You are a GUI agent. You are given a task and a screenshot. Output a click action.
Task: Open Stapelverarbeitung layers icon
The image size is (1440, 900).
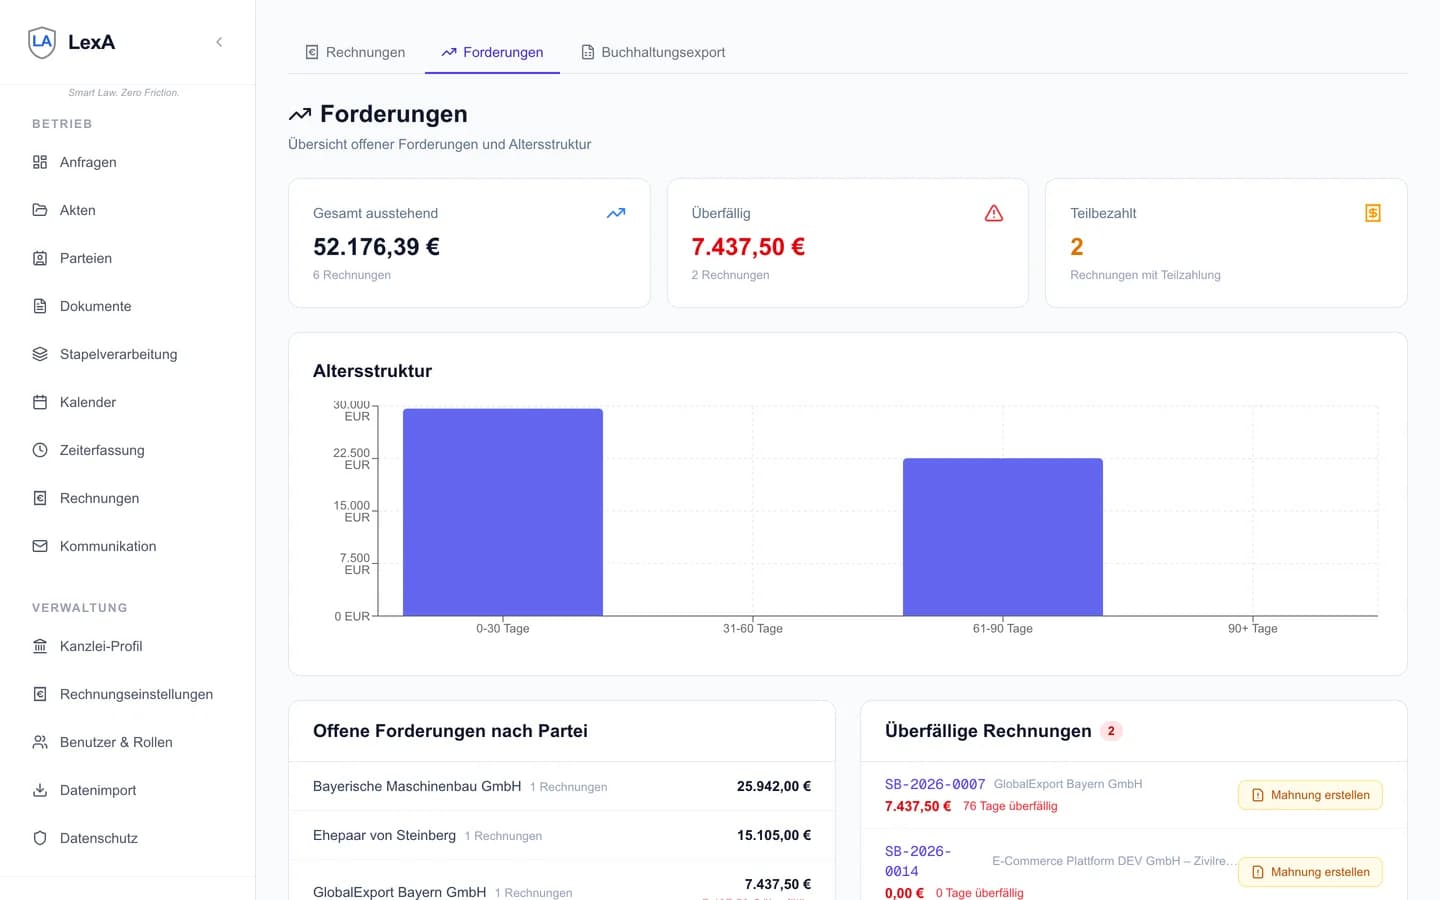tap(40, 354)
